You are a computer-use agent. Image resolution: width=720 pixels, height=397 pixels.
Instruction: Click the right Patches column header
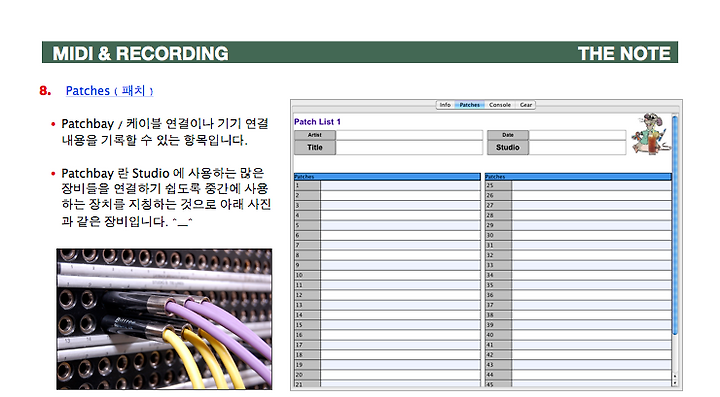click(x=578, y=177)
